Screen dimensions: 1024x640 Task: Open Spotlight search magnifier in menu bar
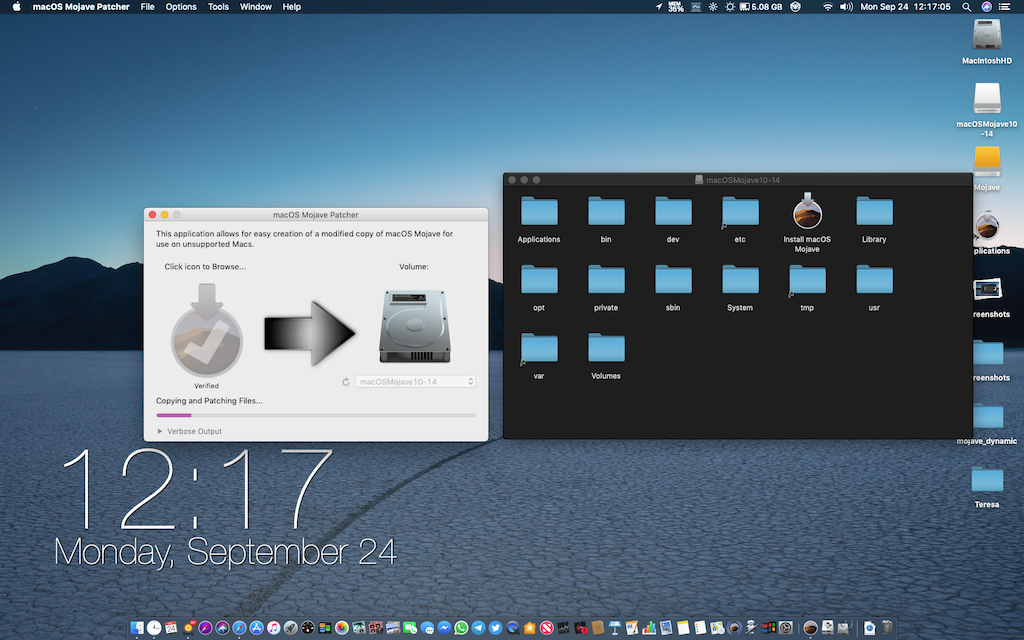coord(967,7)
